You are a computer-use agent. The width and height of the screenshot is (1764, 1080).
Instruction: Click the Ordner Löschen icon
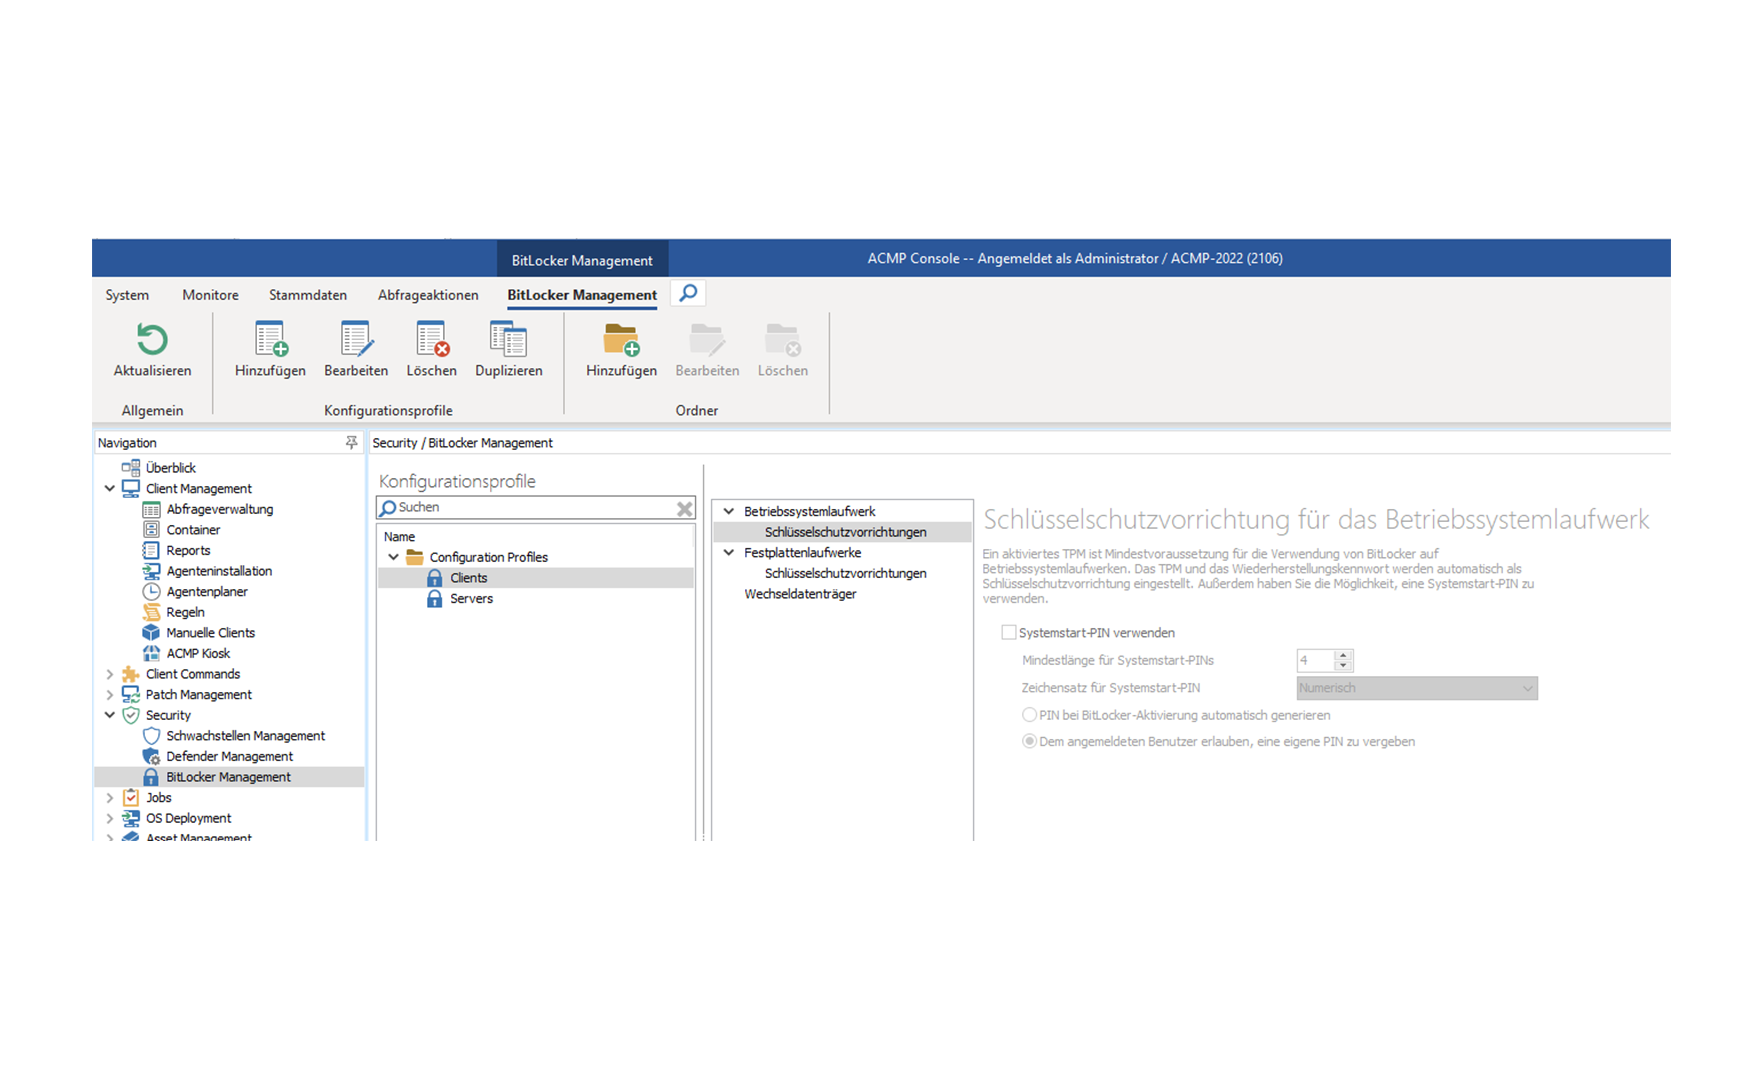(782, 340)
